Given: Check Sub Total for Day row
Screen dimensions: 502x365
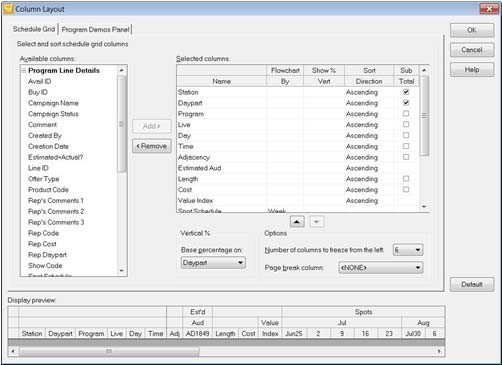Looking at the screenshot, I should 406,135.
